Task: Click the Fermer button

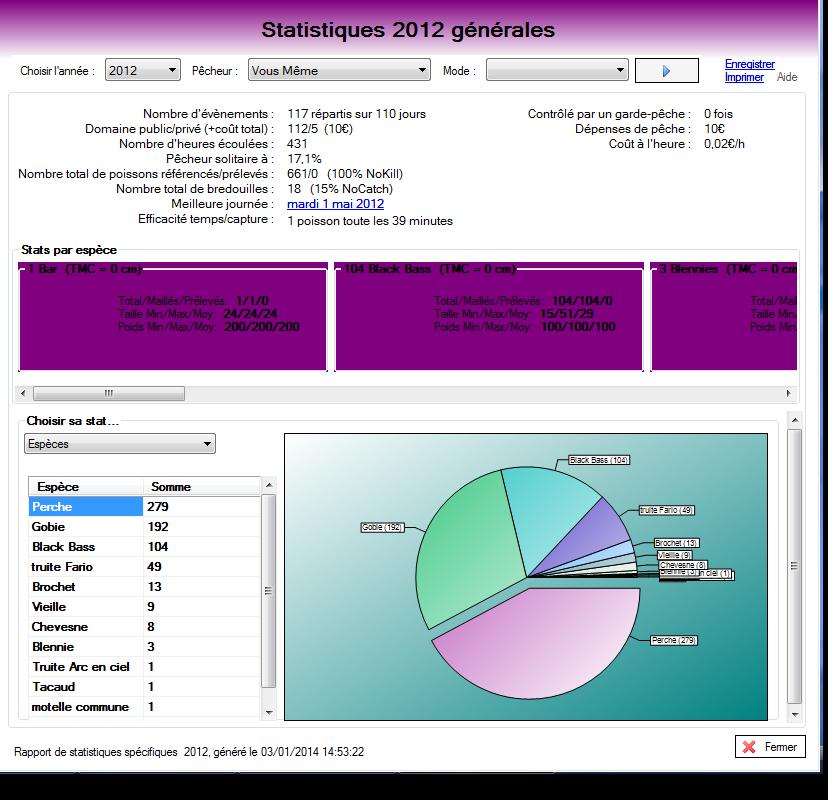Action: [770, 747]
